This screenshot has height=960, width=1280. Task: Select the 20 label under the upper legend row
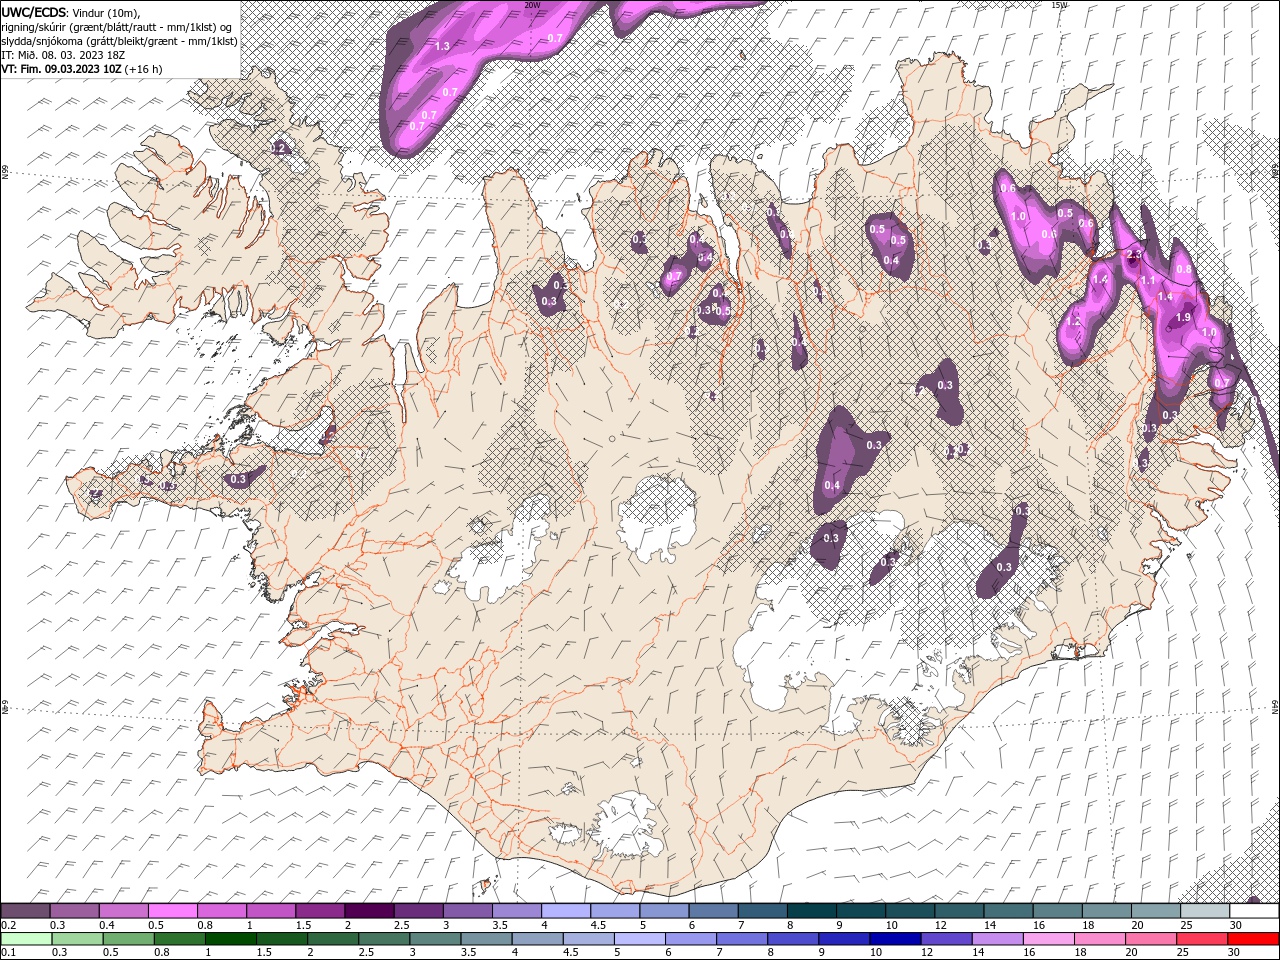point(1138,925)
